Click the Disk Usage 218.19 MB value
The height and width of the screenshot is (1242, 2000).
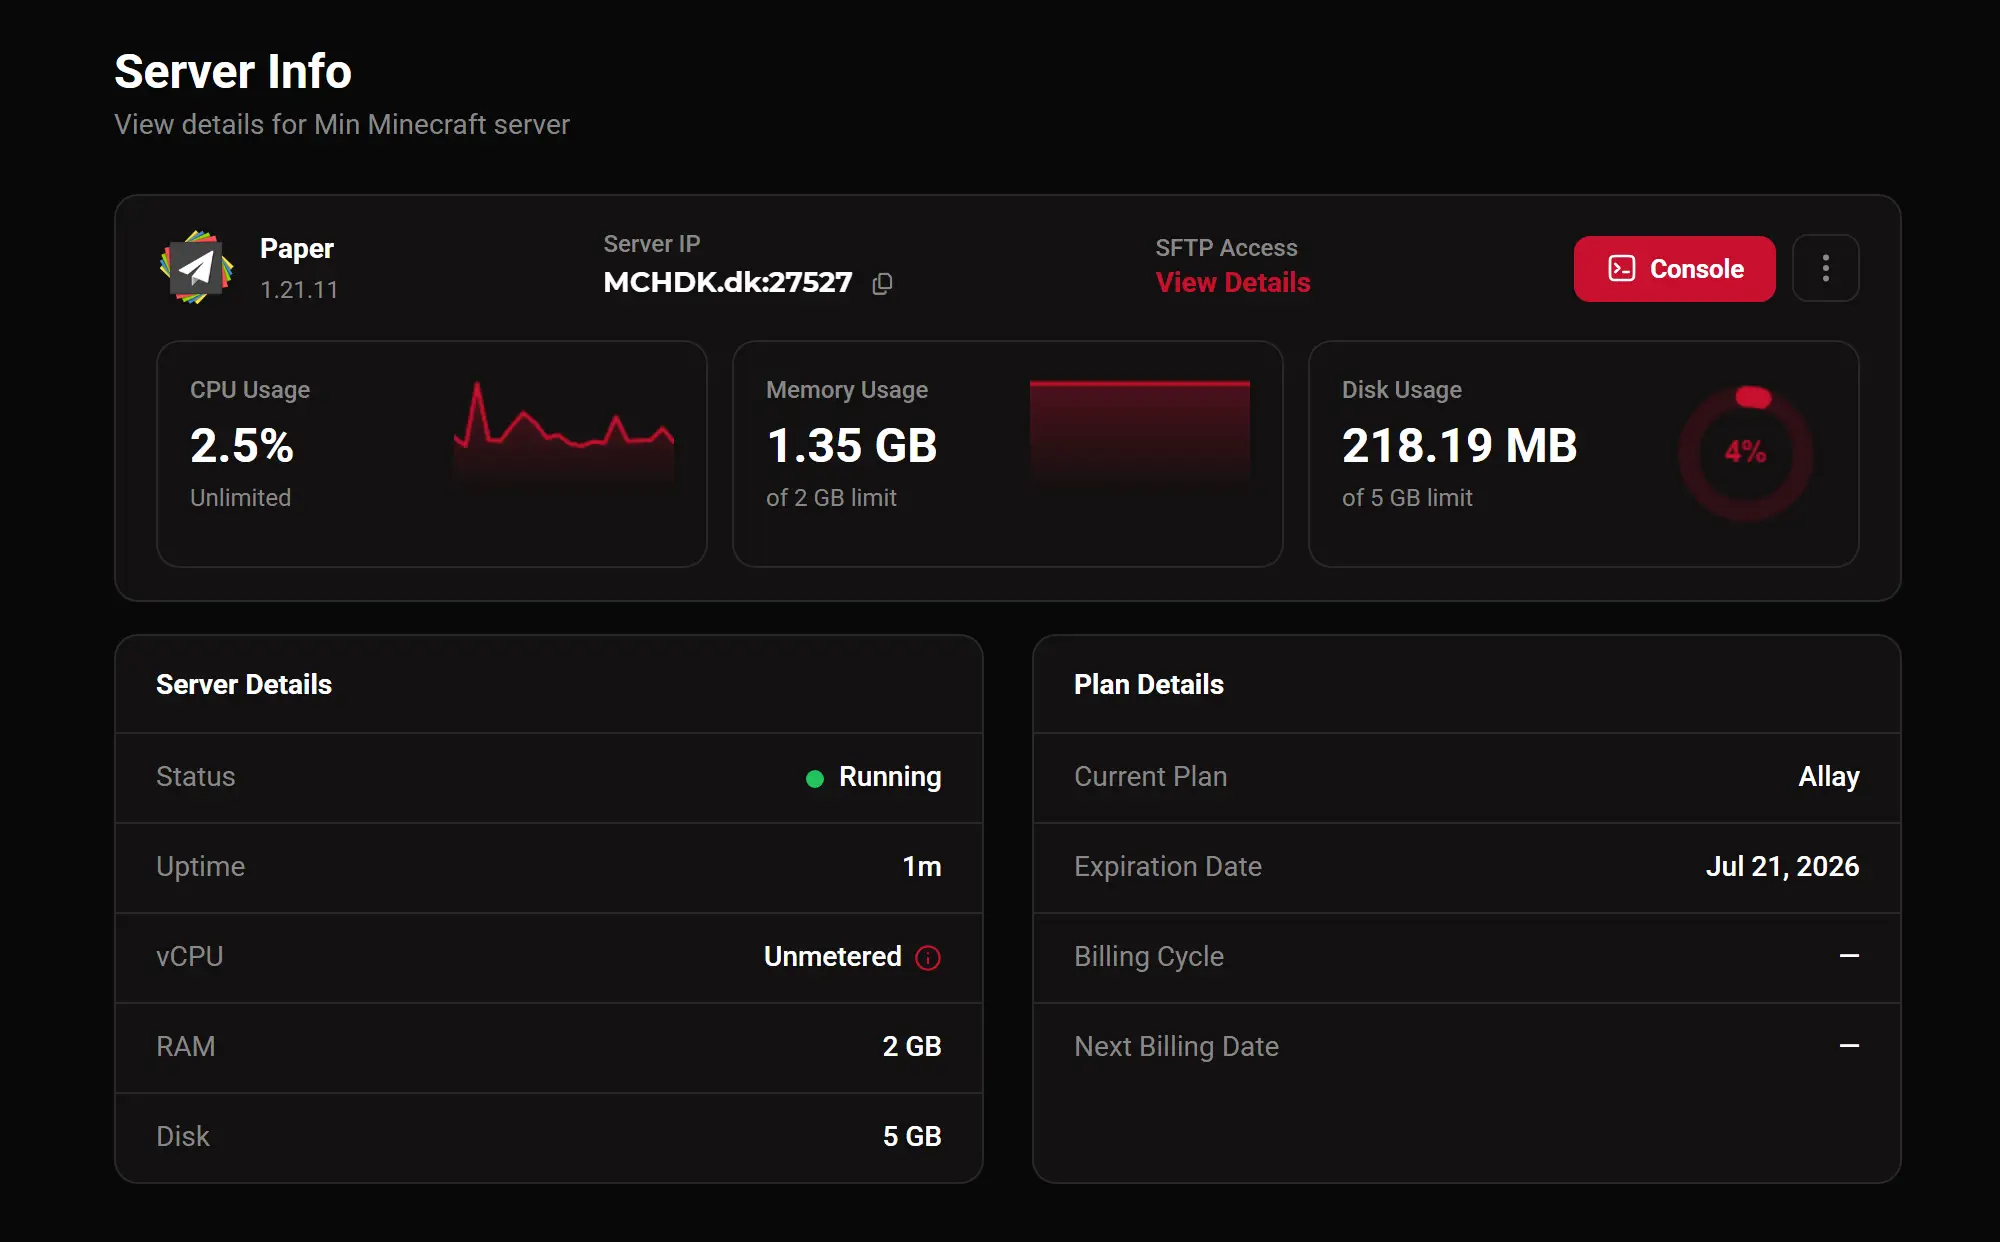point(1459,446)
